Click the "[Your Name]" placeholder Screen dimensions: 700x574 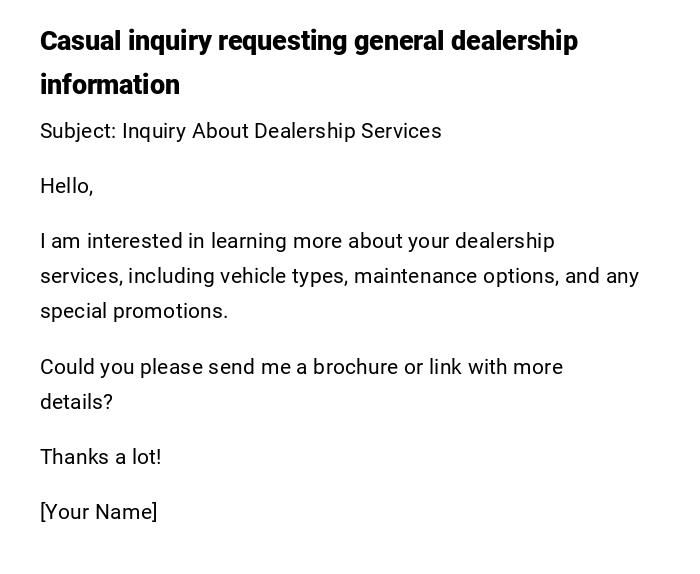point(98,512)
